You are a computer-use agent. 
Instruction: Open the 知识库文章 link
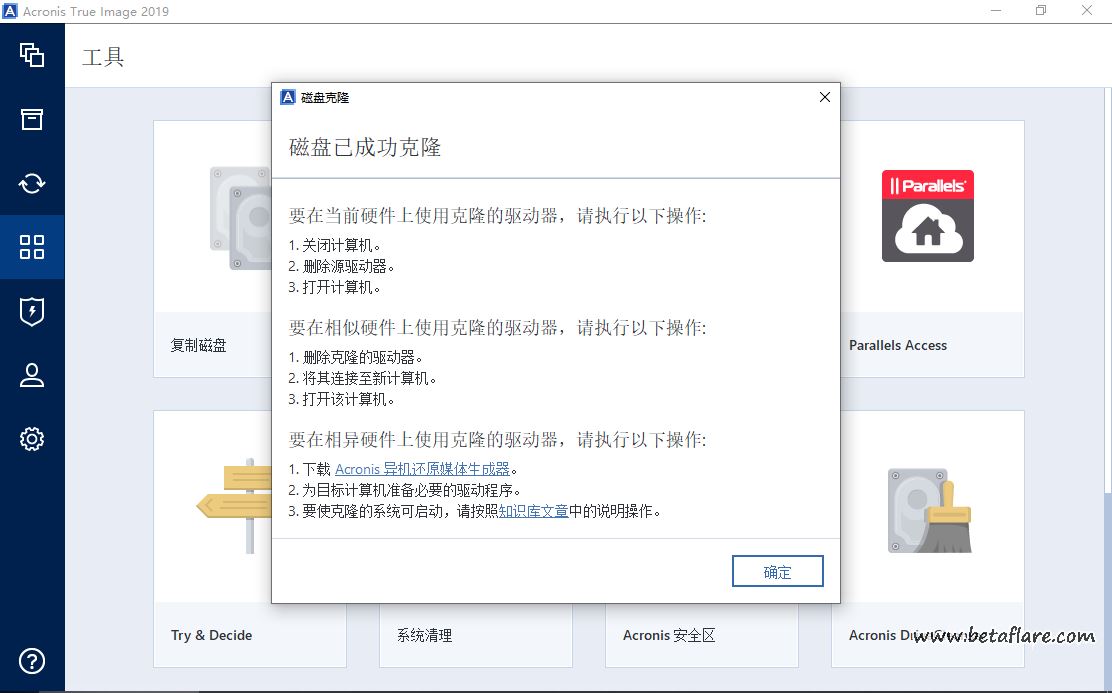coord(533,511)
